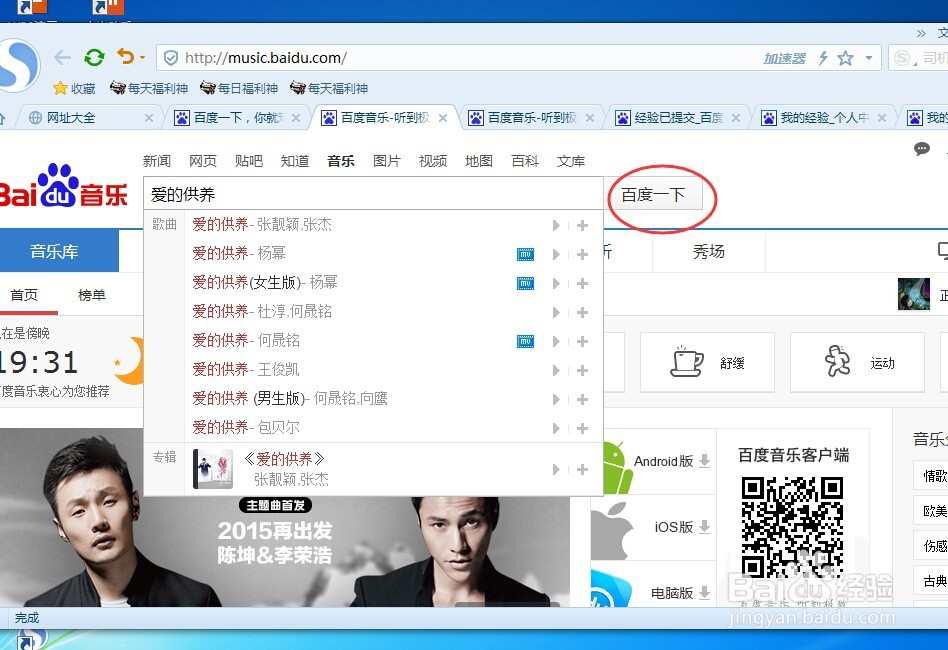Choose the 运动 mood card
This screenshot has width=948, height=650.
coord(857,362)
